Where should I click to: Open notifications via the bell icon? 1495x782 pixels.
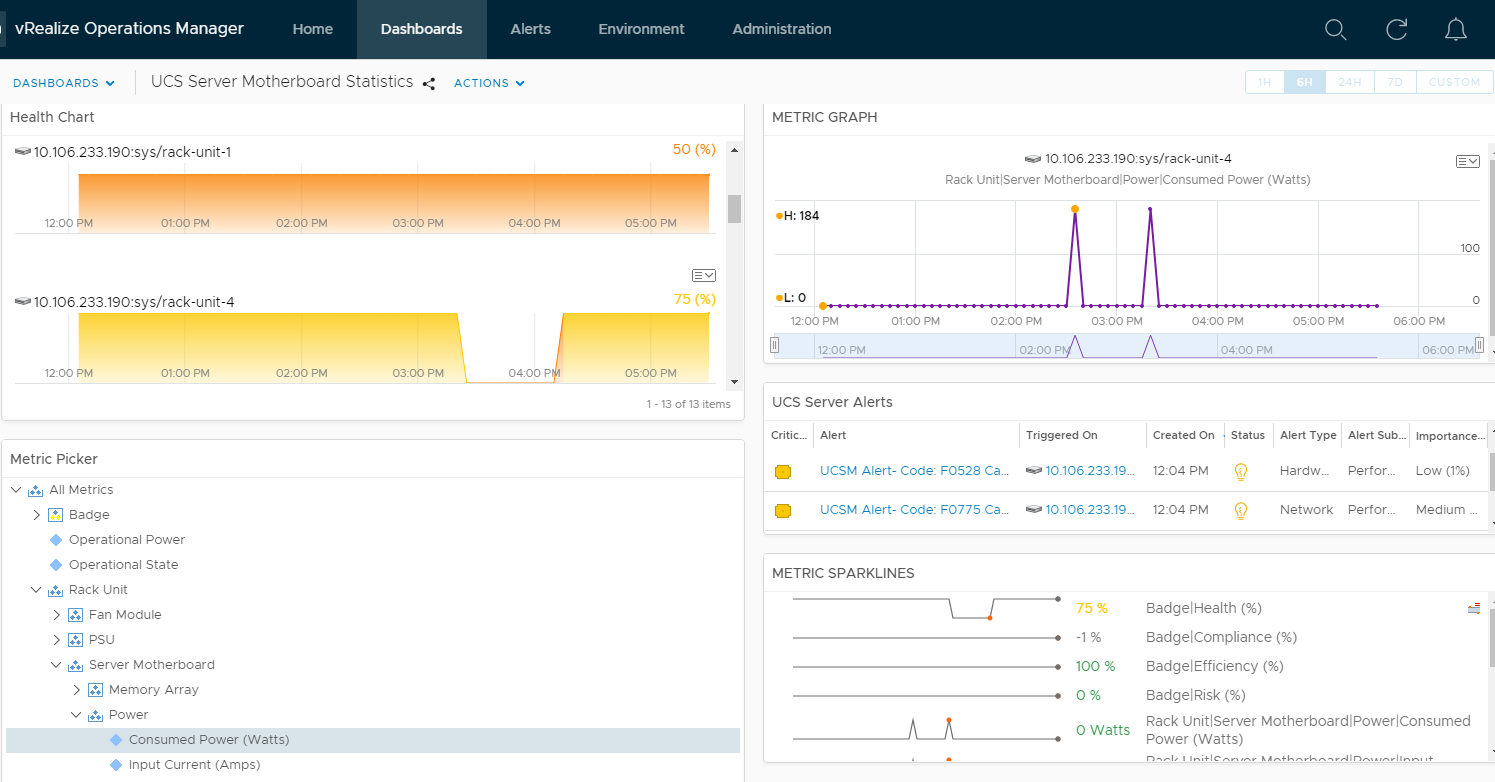click(1455, 29)
